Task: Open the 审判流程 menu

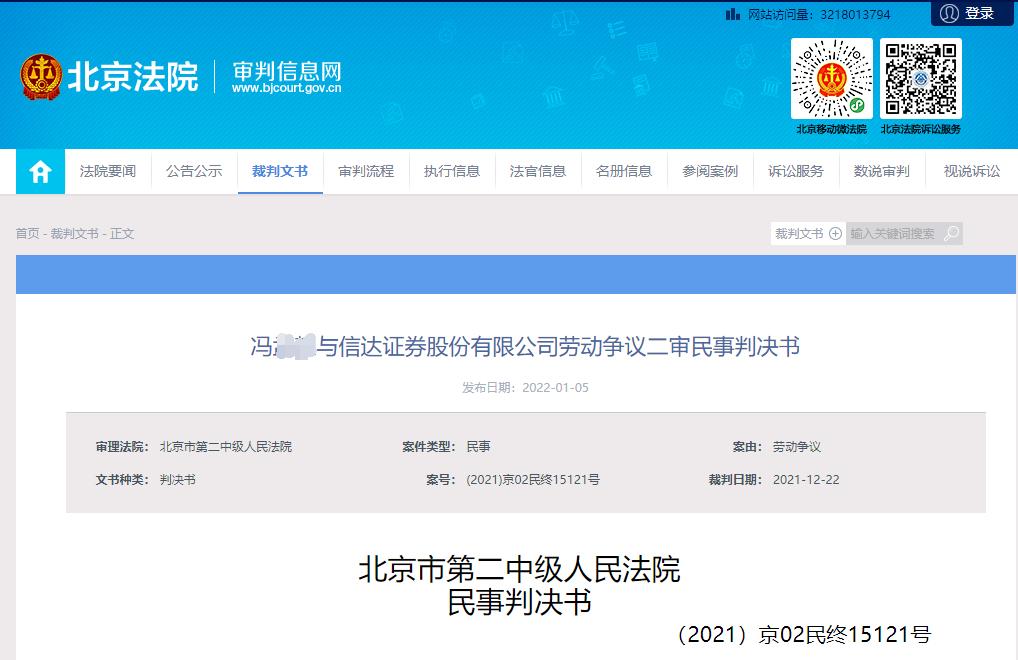Action: pos(366,171)
